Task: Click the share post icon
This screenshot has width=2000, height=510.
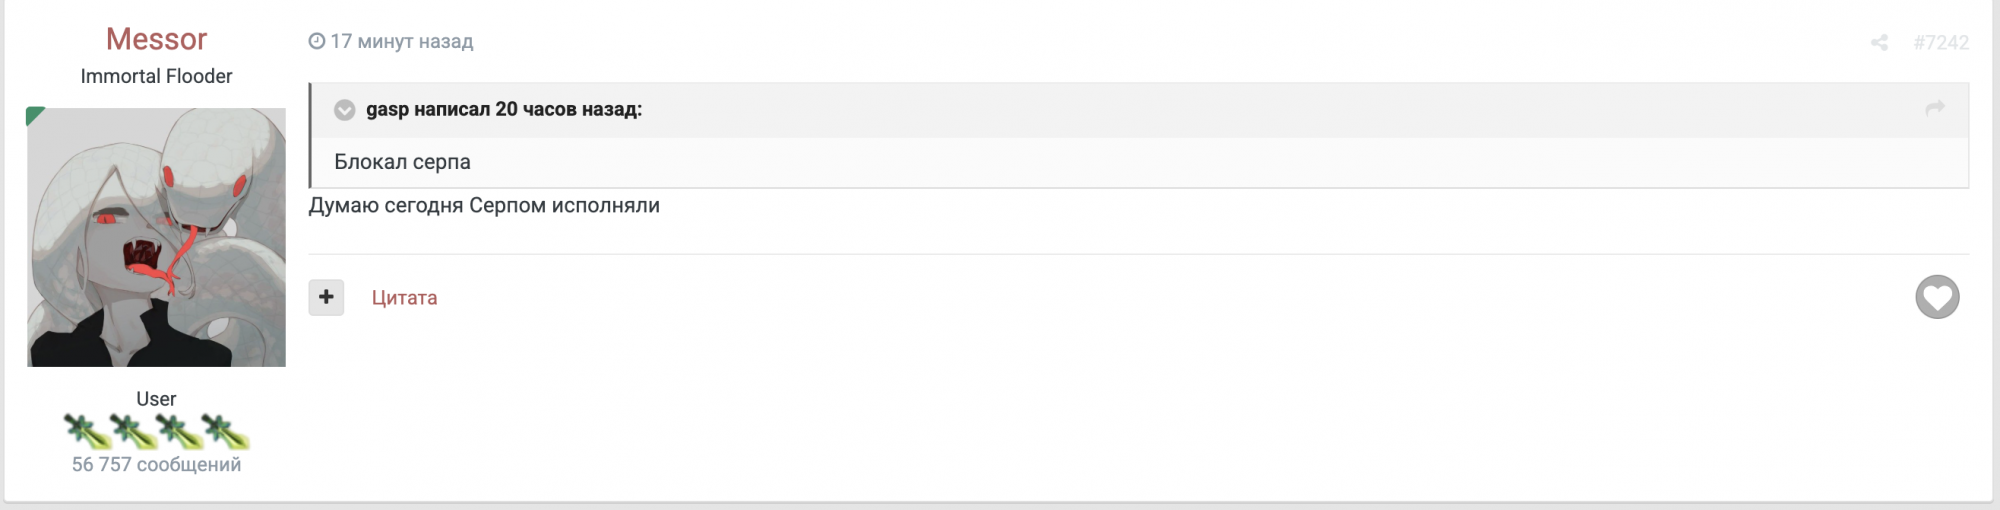Action: click(x=1879, y=42)
